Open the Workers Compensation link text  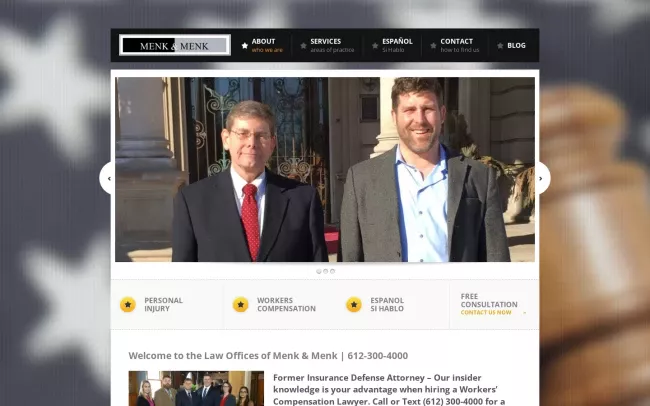click(286, 304)
